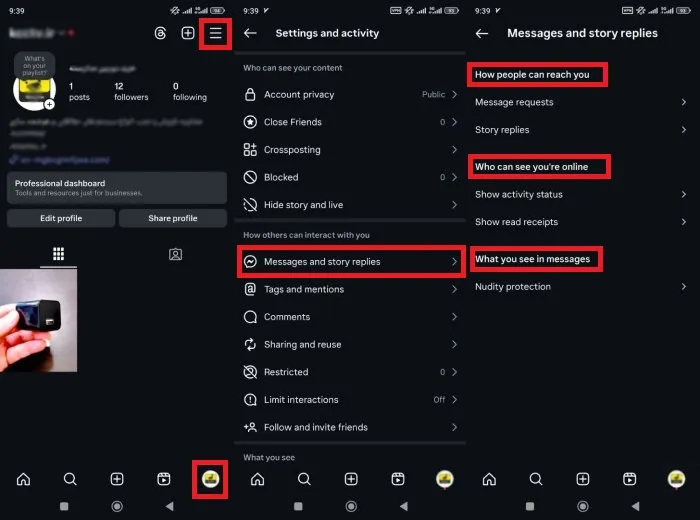Image resolution: width=700 pixels, height=520 pixels.
Task: Tap the profile picture with plus badge
Action: [x=34, y=91]
